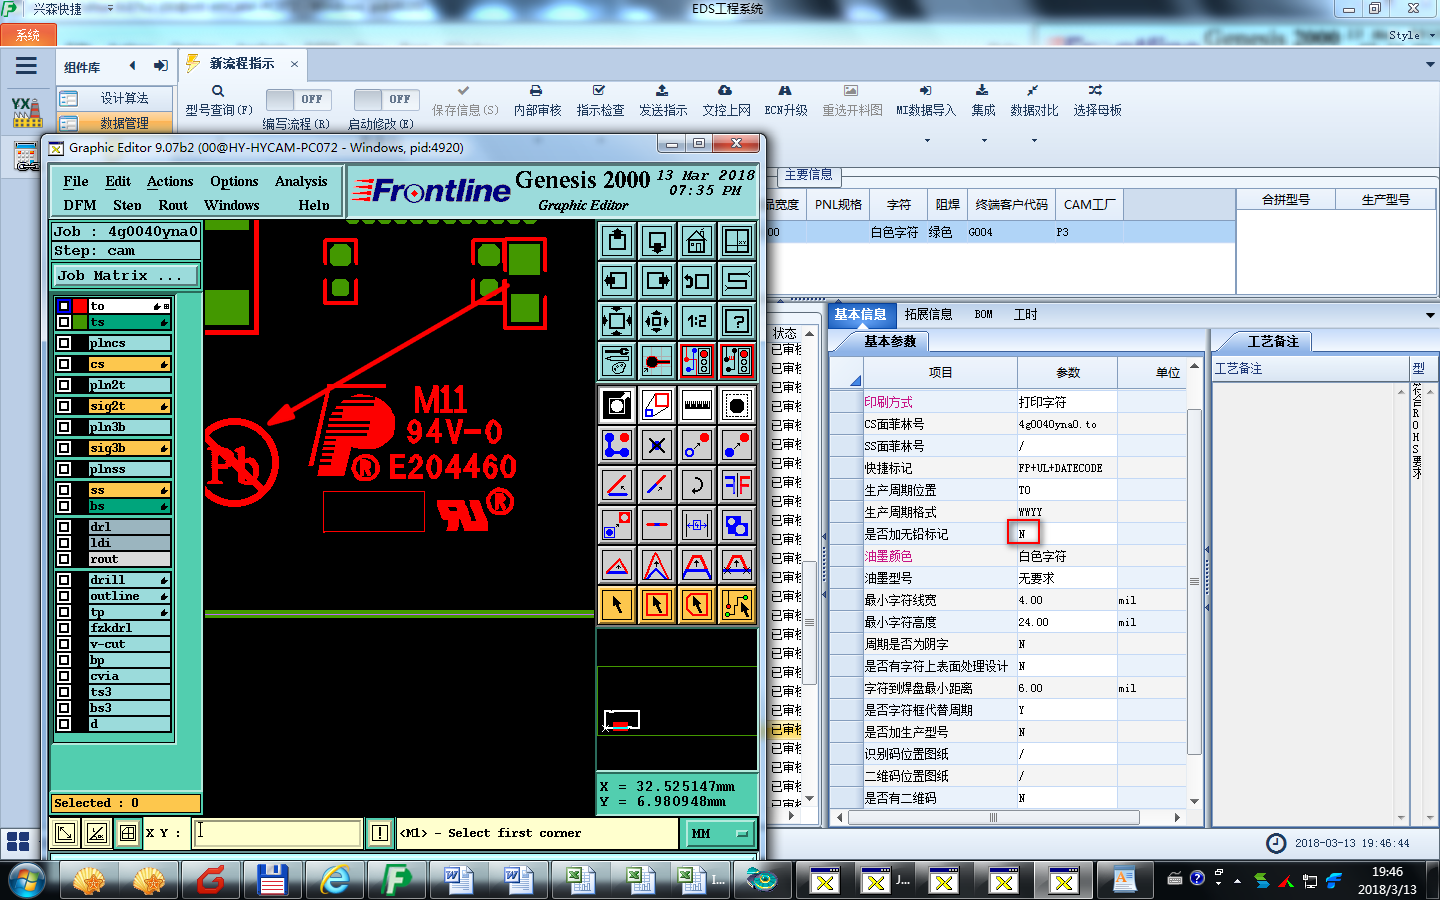The height and width of the screenshot is (900, 1440).
Task: Click the red color swatch of layer to
Action: click(80, 306)
